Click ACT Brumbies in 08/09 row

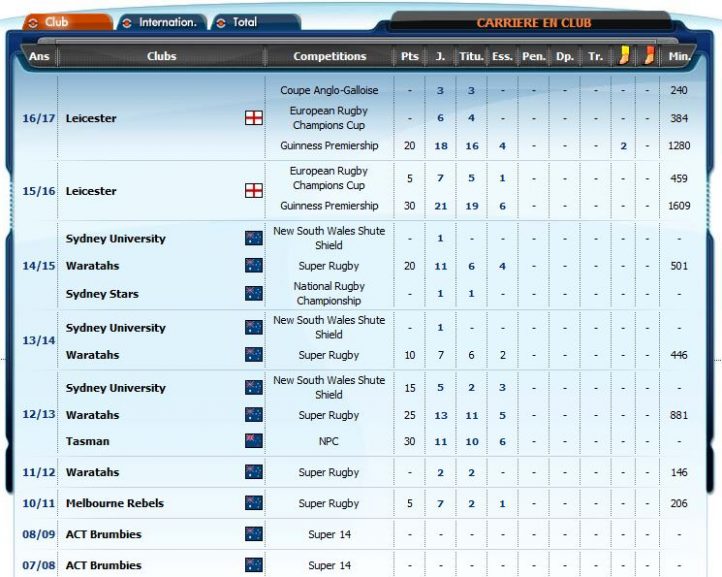pos(104,534)
